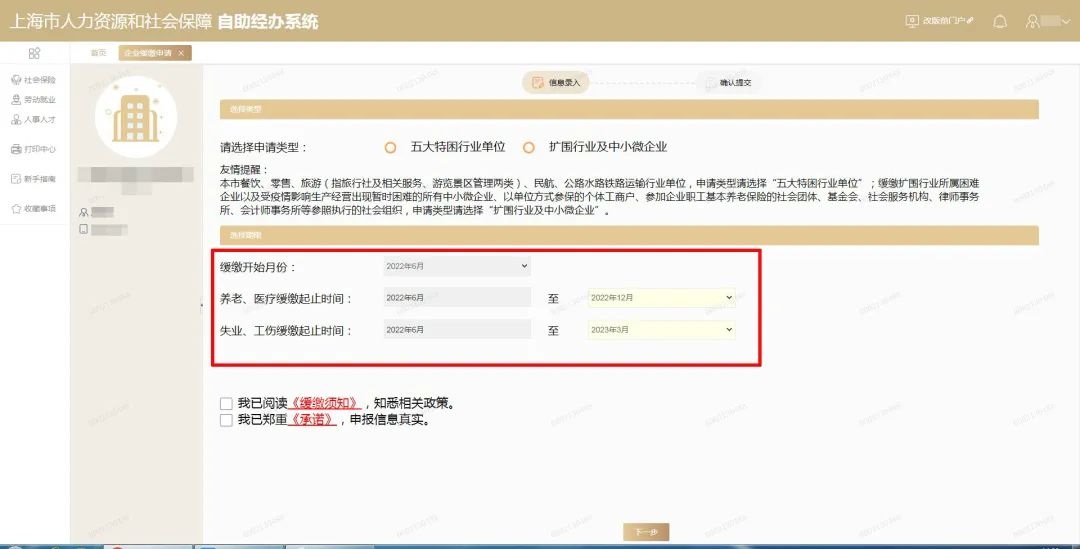
Task: Open the 《缓缴须知》 link
Action: pos(325,404)
